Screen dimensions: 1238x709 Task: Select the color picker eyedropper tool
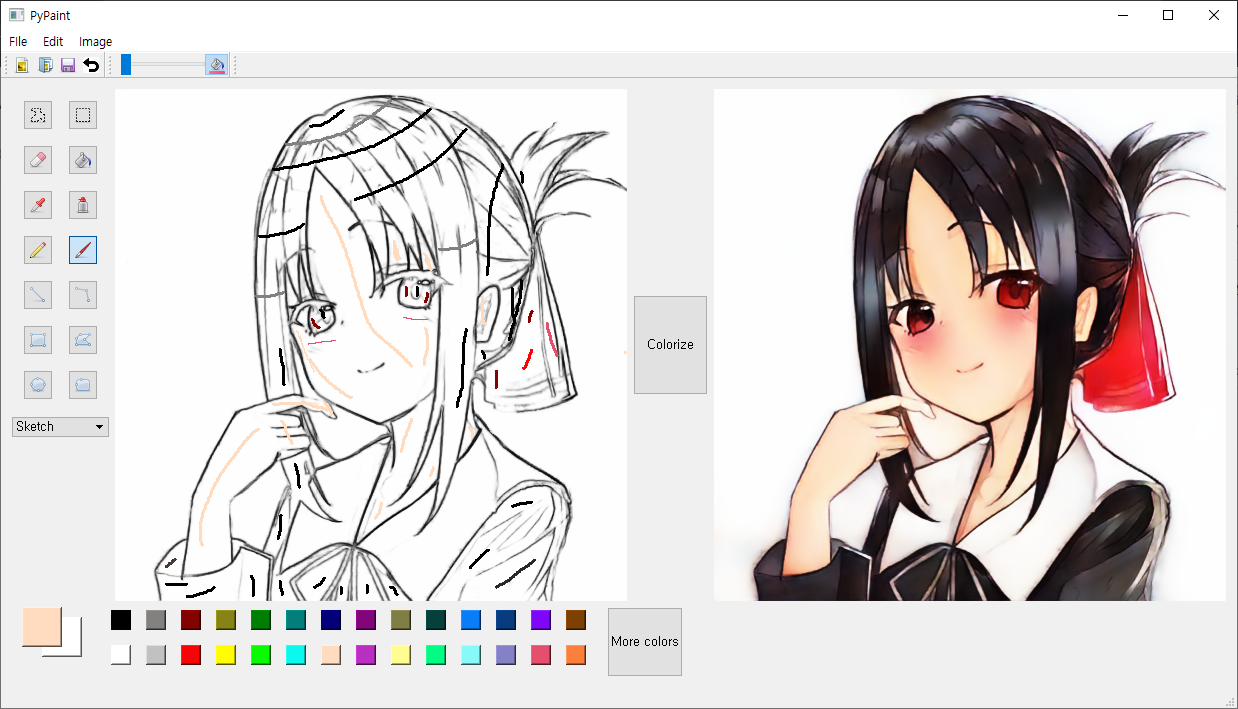click(x=38, y=205)
